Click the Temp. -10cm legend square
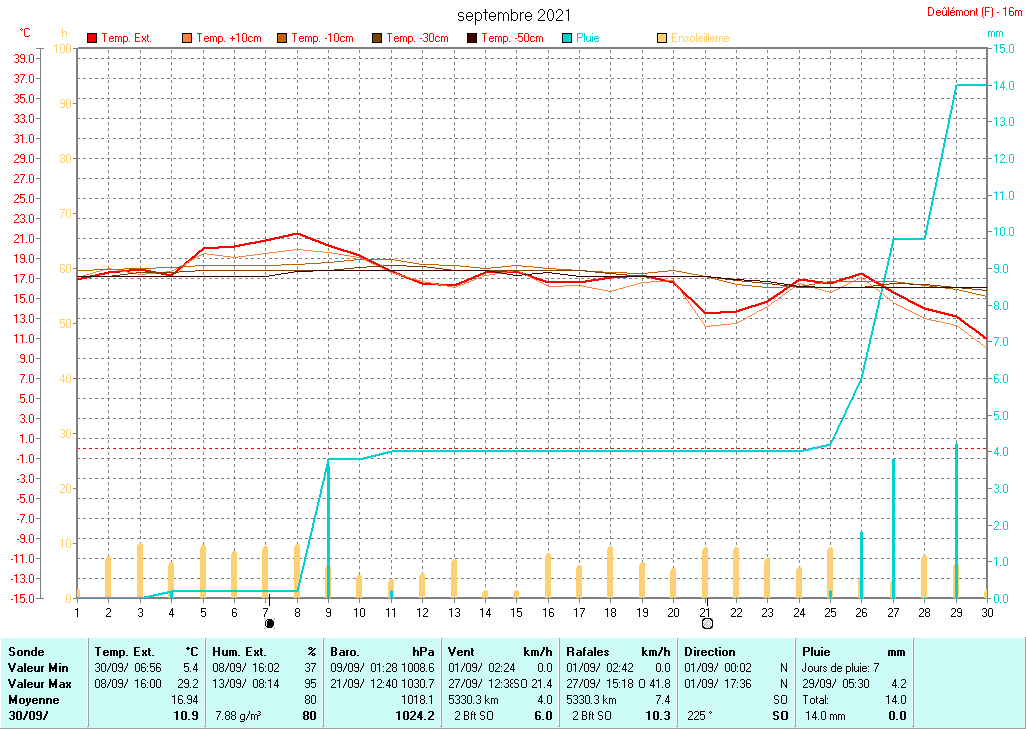Image resolution: width=1026 pixels, height=729 pixels. (282, 38)
